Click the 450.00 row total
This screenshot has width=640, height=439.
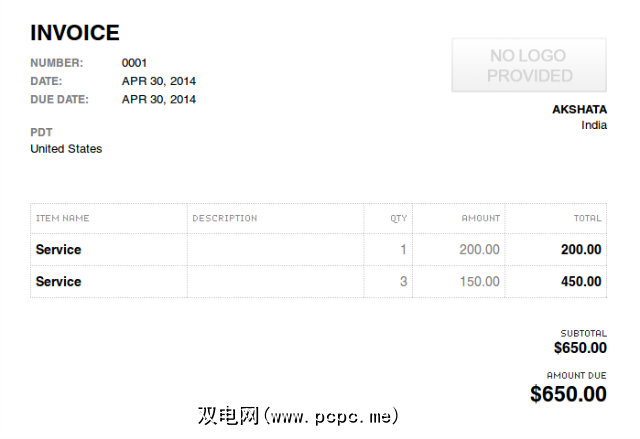(581, 281)
